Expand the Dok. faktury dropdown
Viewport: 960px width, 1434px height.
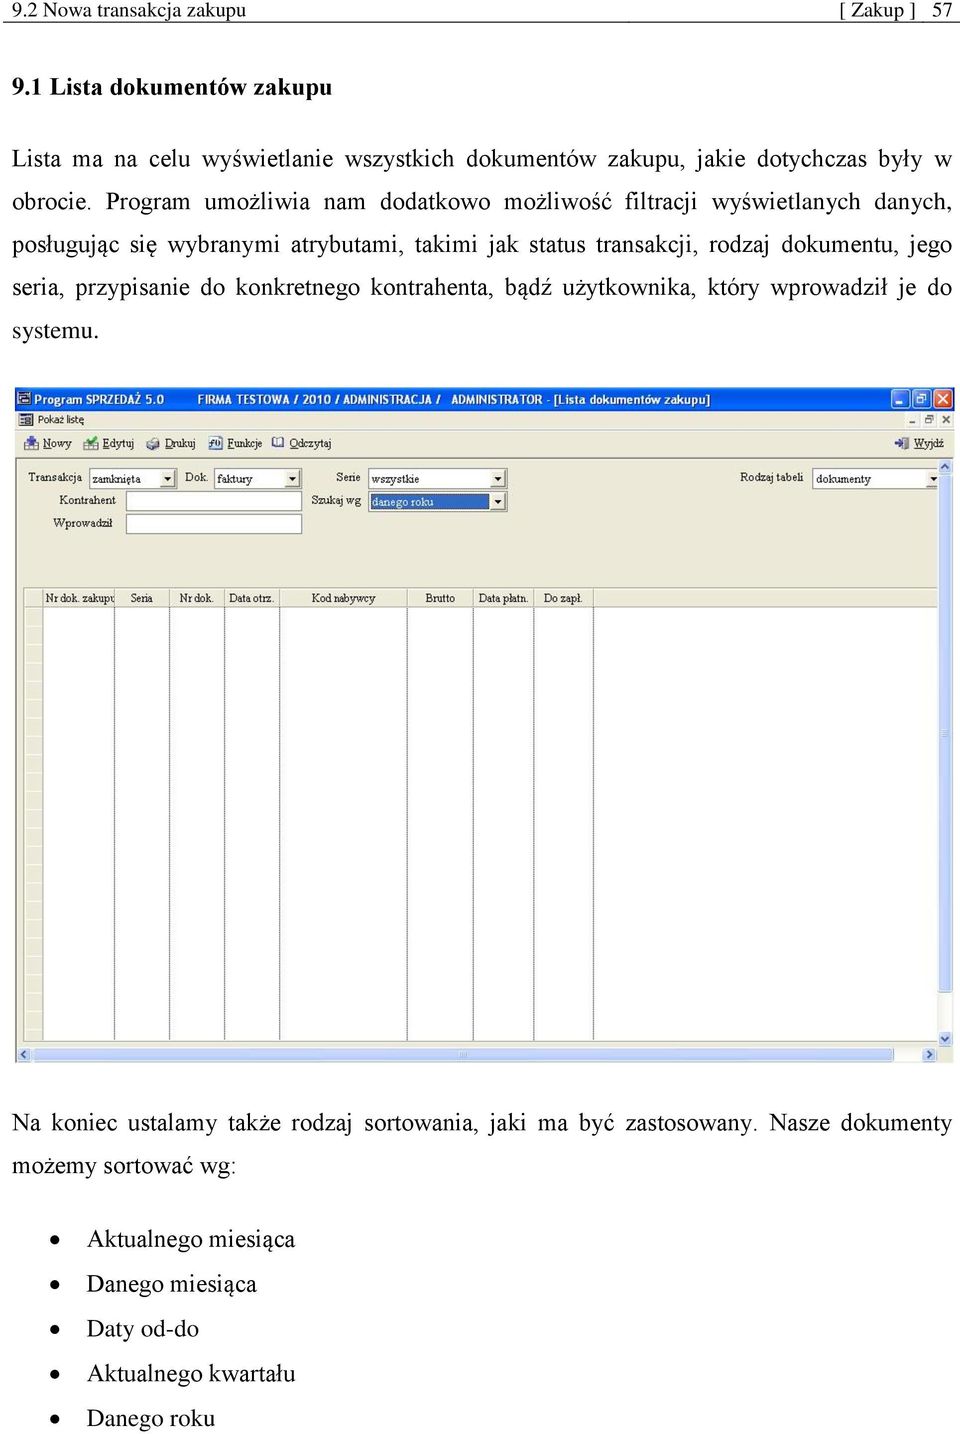coord(292,479)
